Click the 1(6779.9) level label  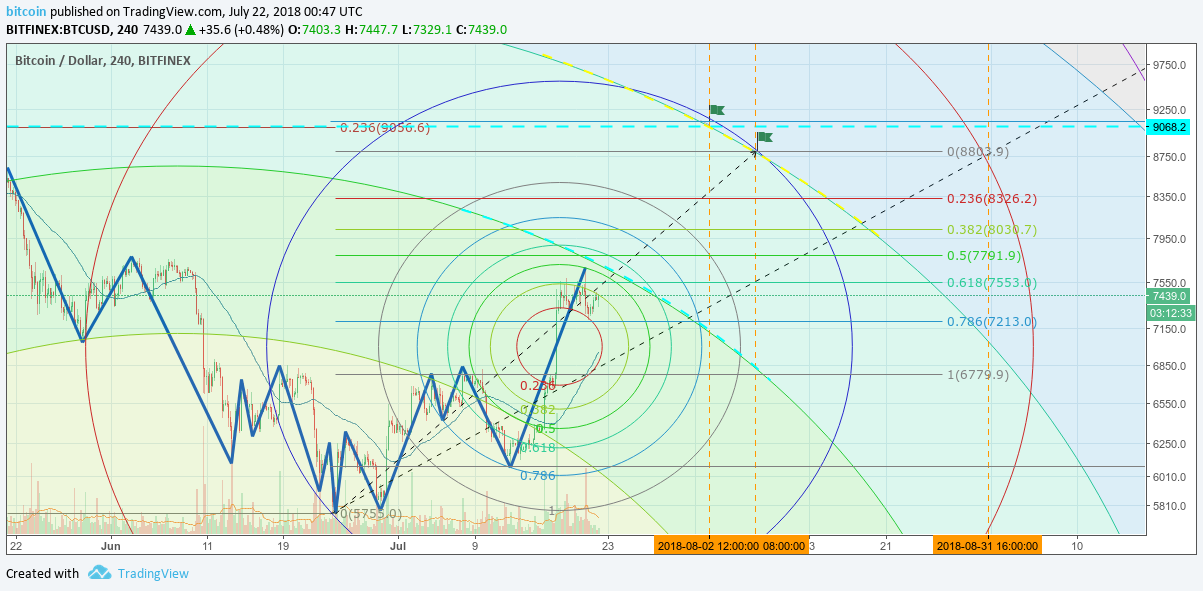point(977,375)
